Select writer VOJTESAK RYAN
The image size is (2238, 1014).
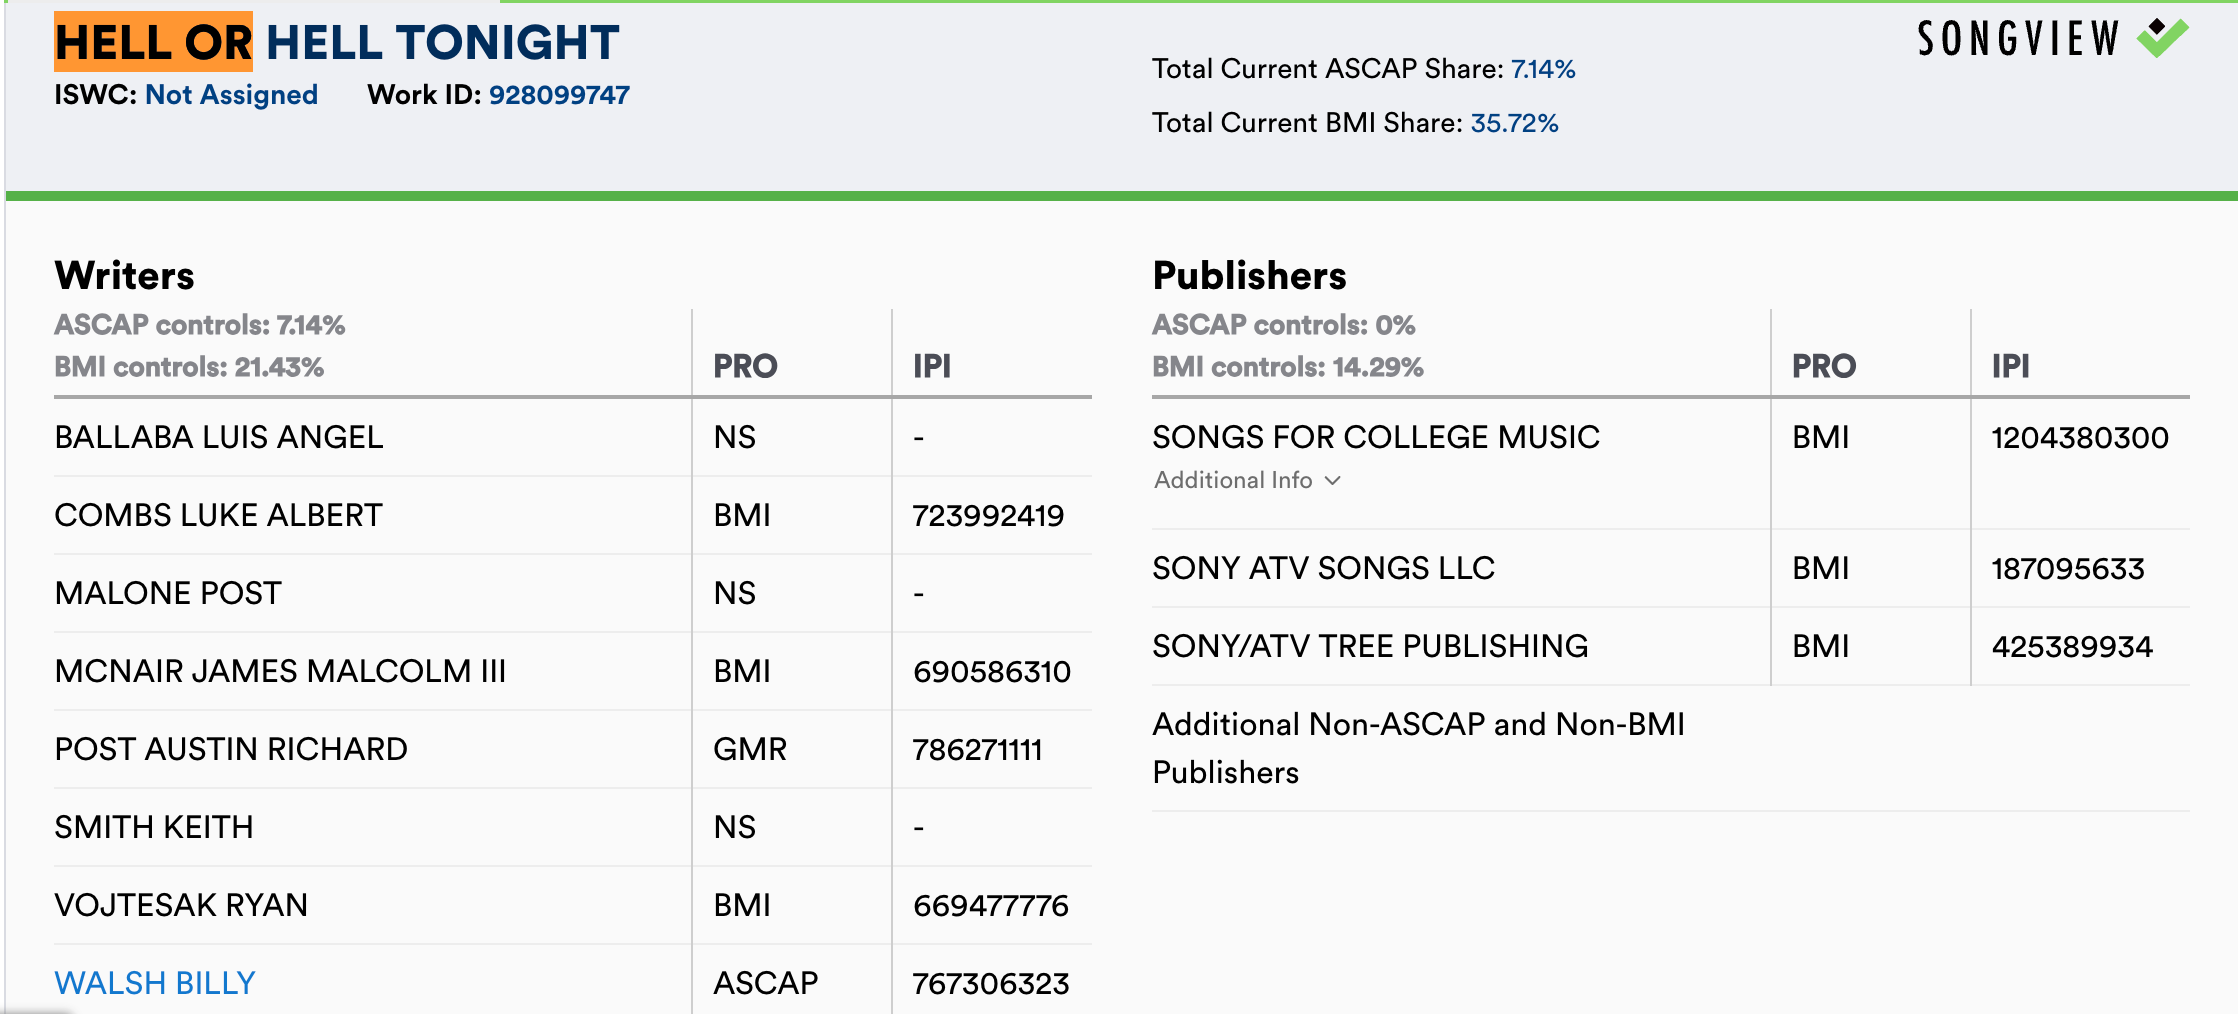click(181, 905)
